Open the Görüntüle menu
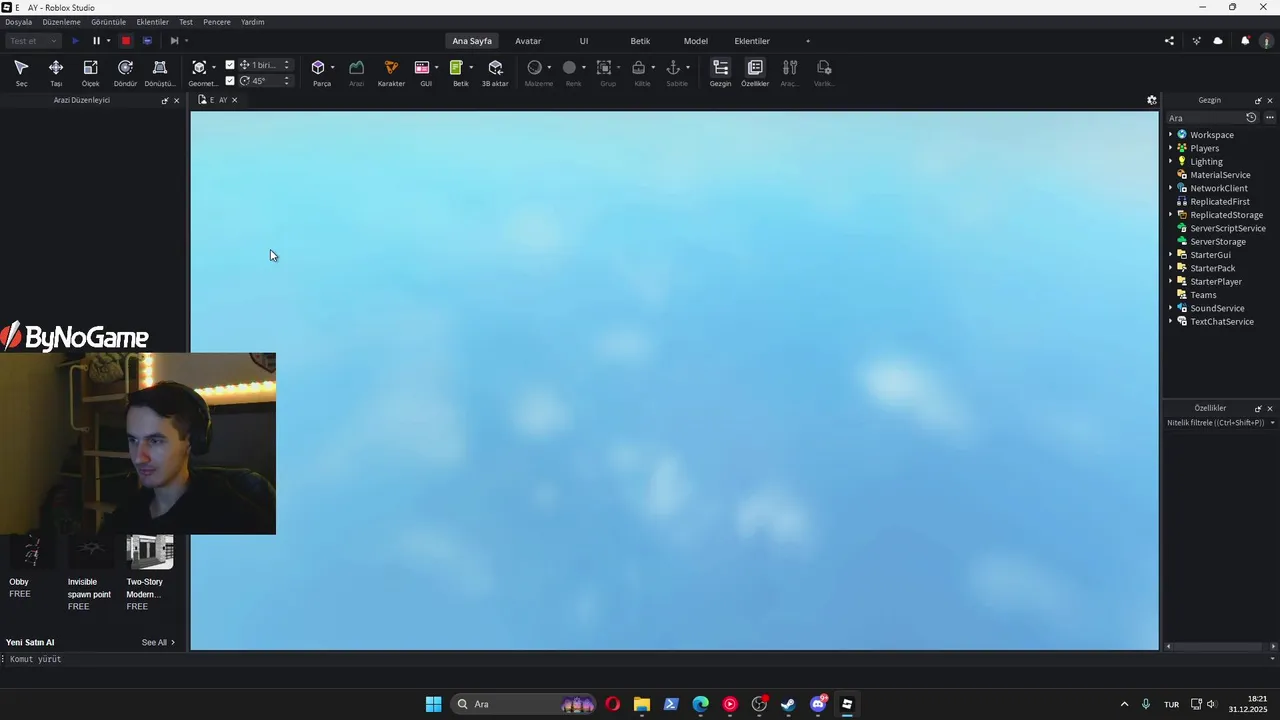The height and width of the screenshot is (720, 1280). point(109,22)
